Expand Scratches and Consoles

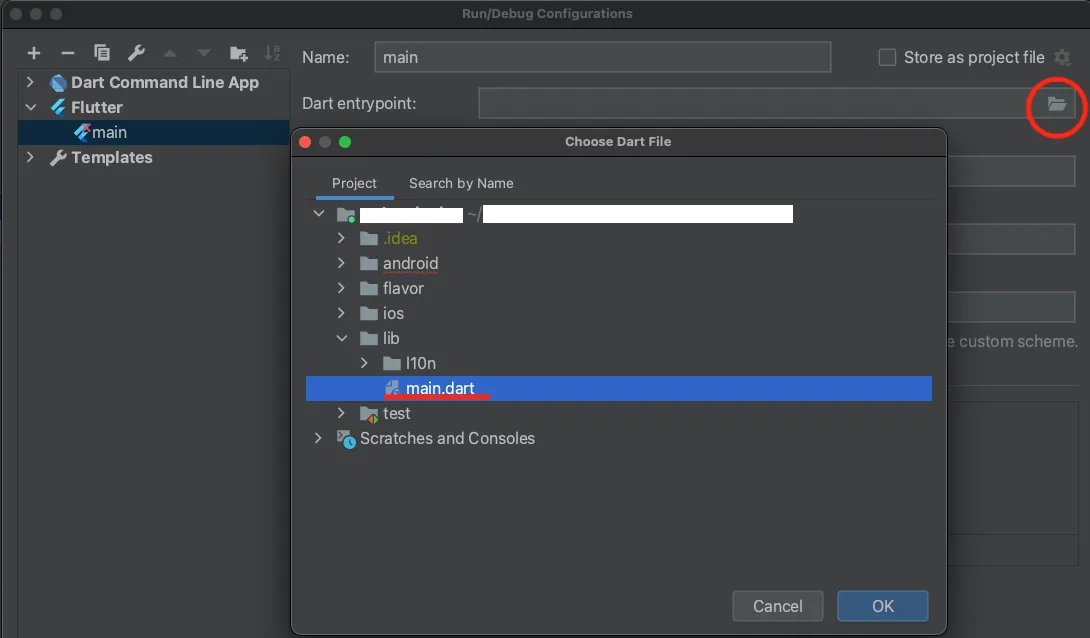tap(318, 438)
